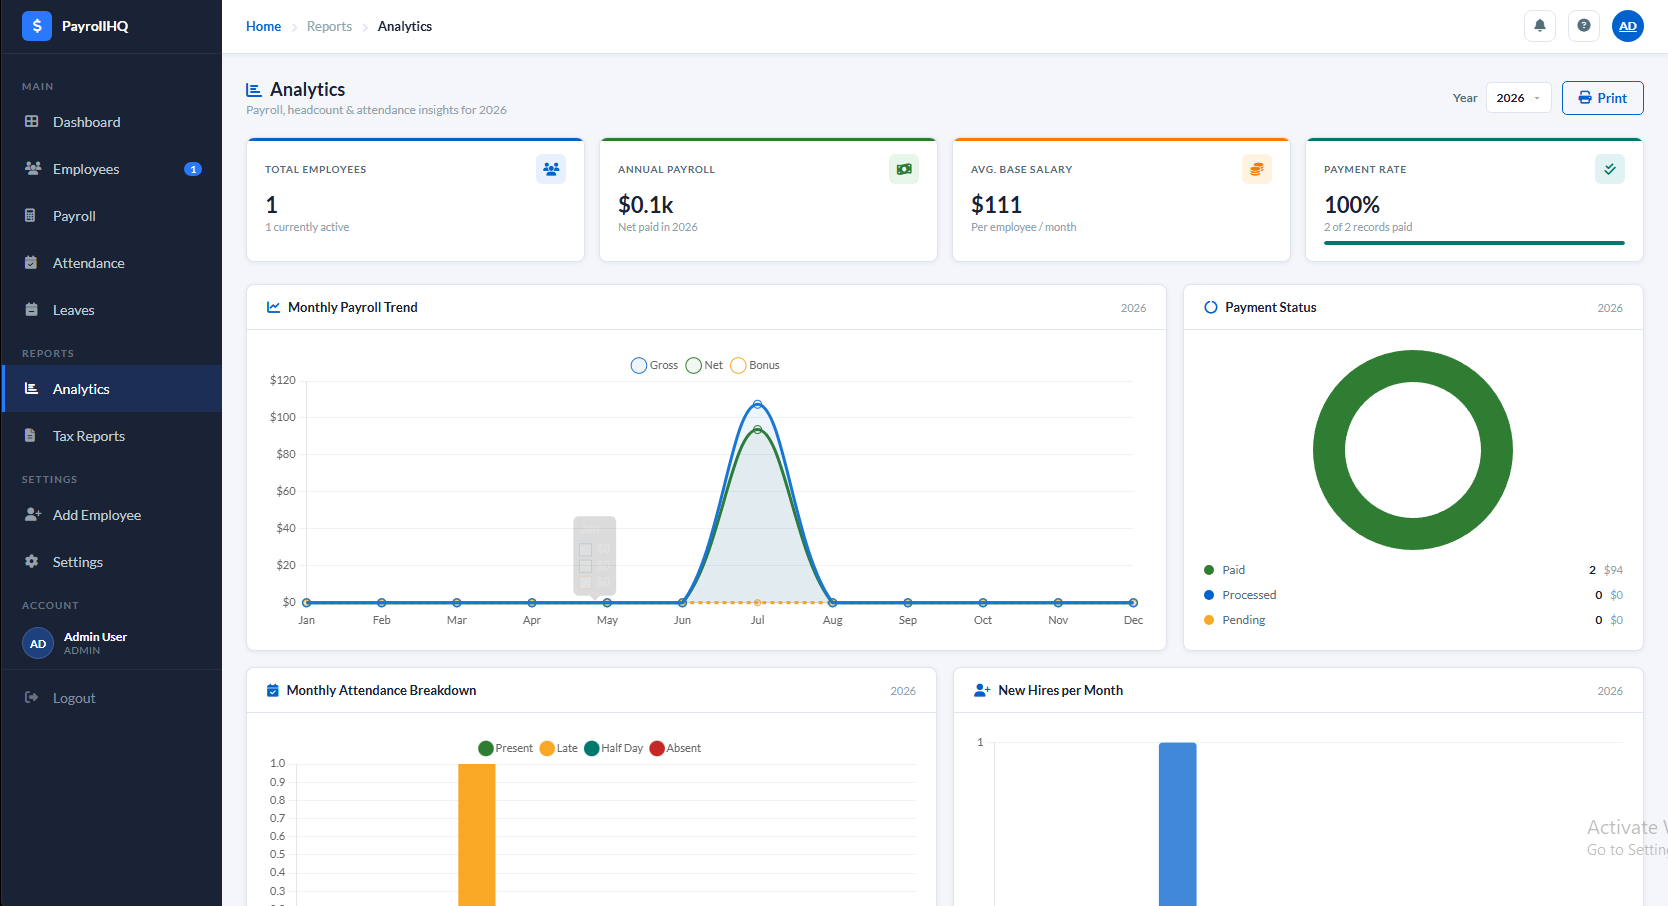Screen dimensions: 1668x906
Task: Open the Tax Reports page in sidebar
Action: point(89,436)
